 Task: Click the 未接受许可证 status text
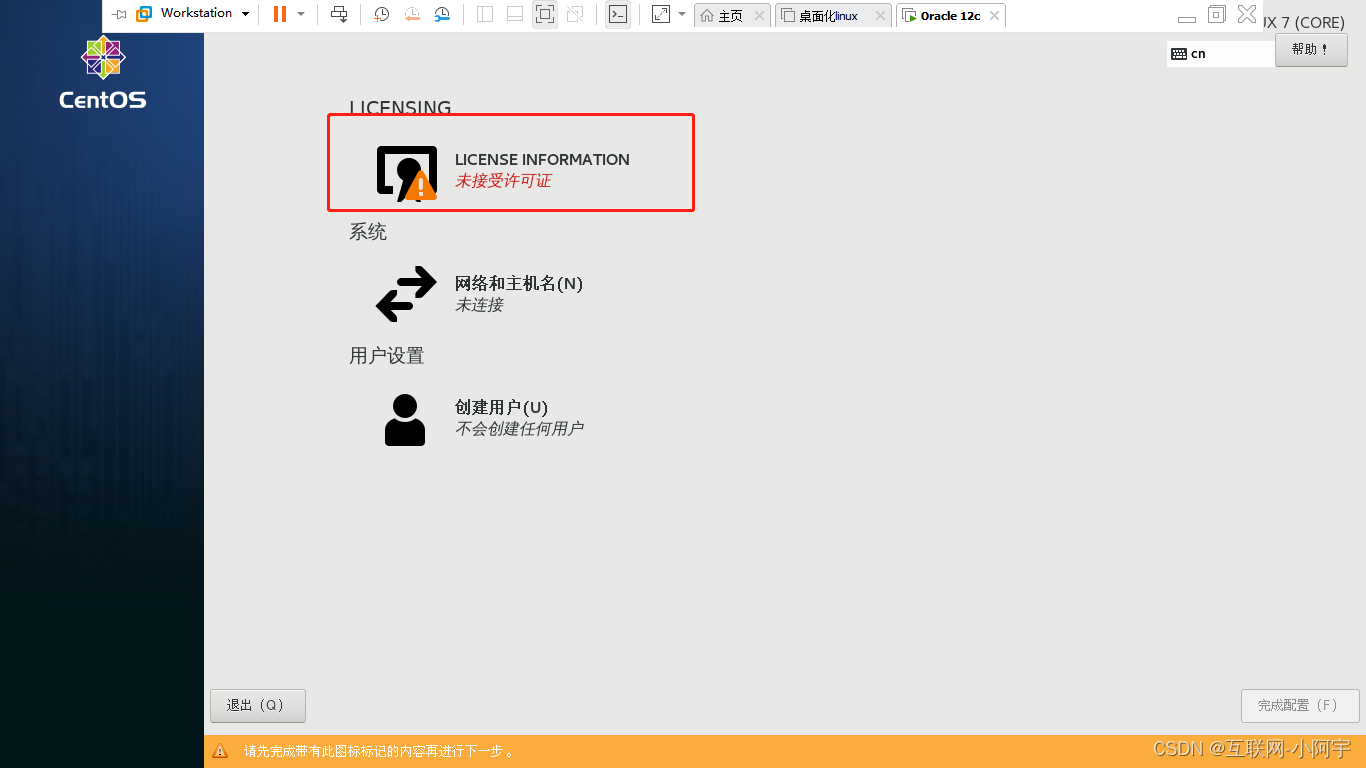[503, 181]
